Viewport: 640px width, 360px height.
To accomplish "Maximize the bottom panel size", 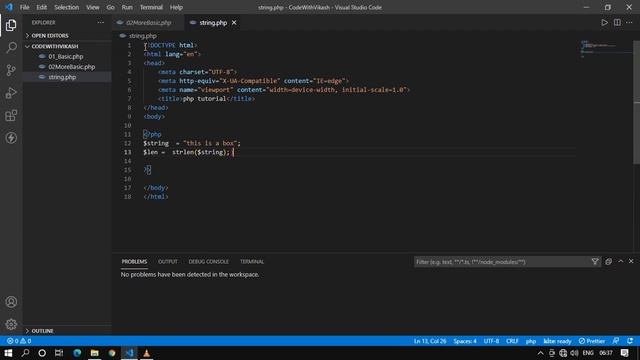I will 621,262.
